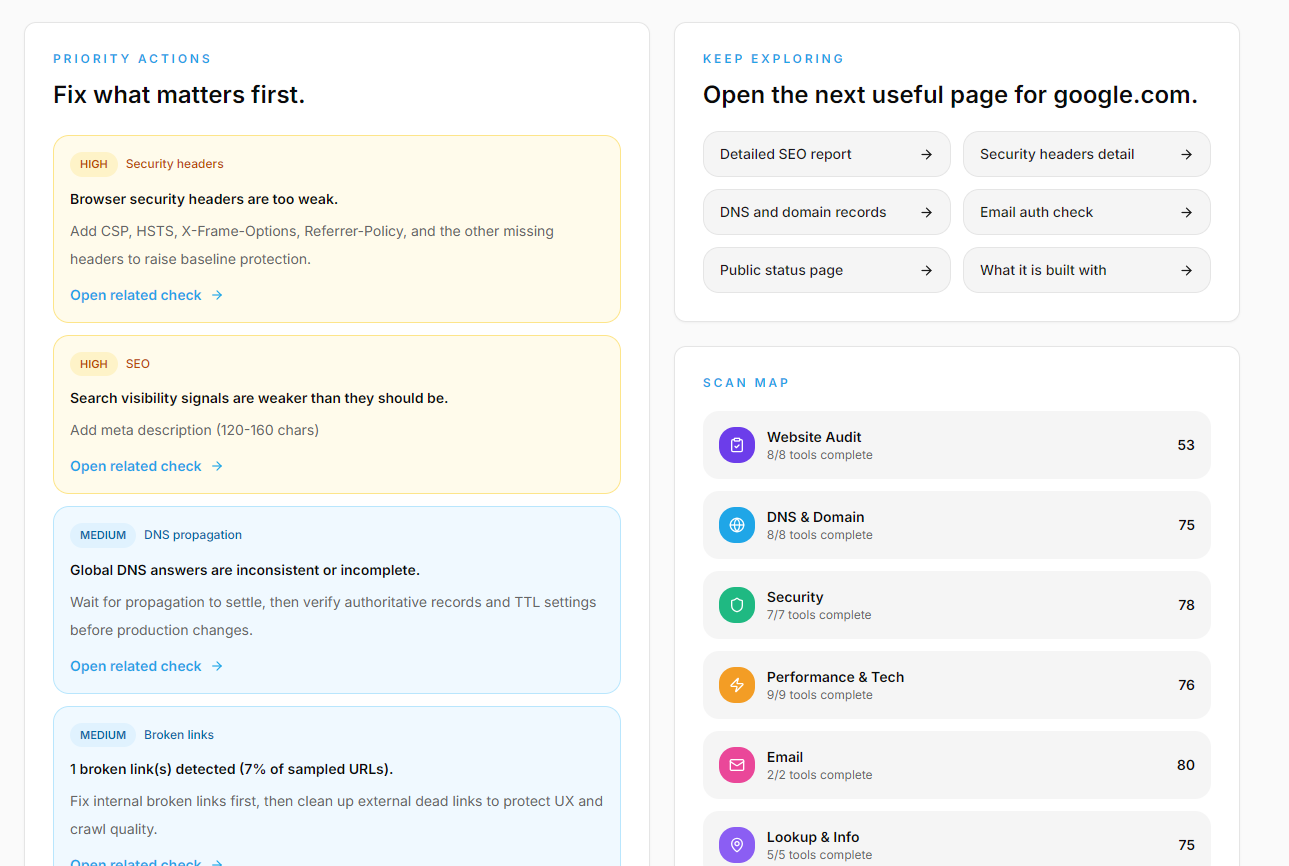Screen dimensions: 1289x866
Task: Open related check for SEO issue
Action: point(147,466)
